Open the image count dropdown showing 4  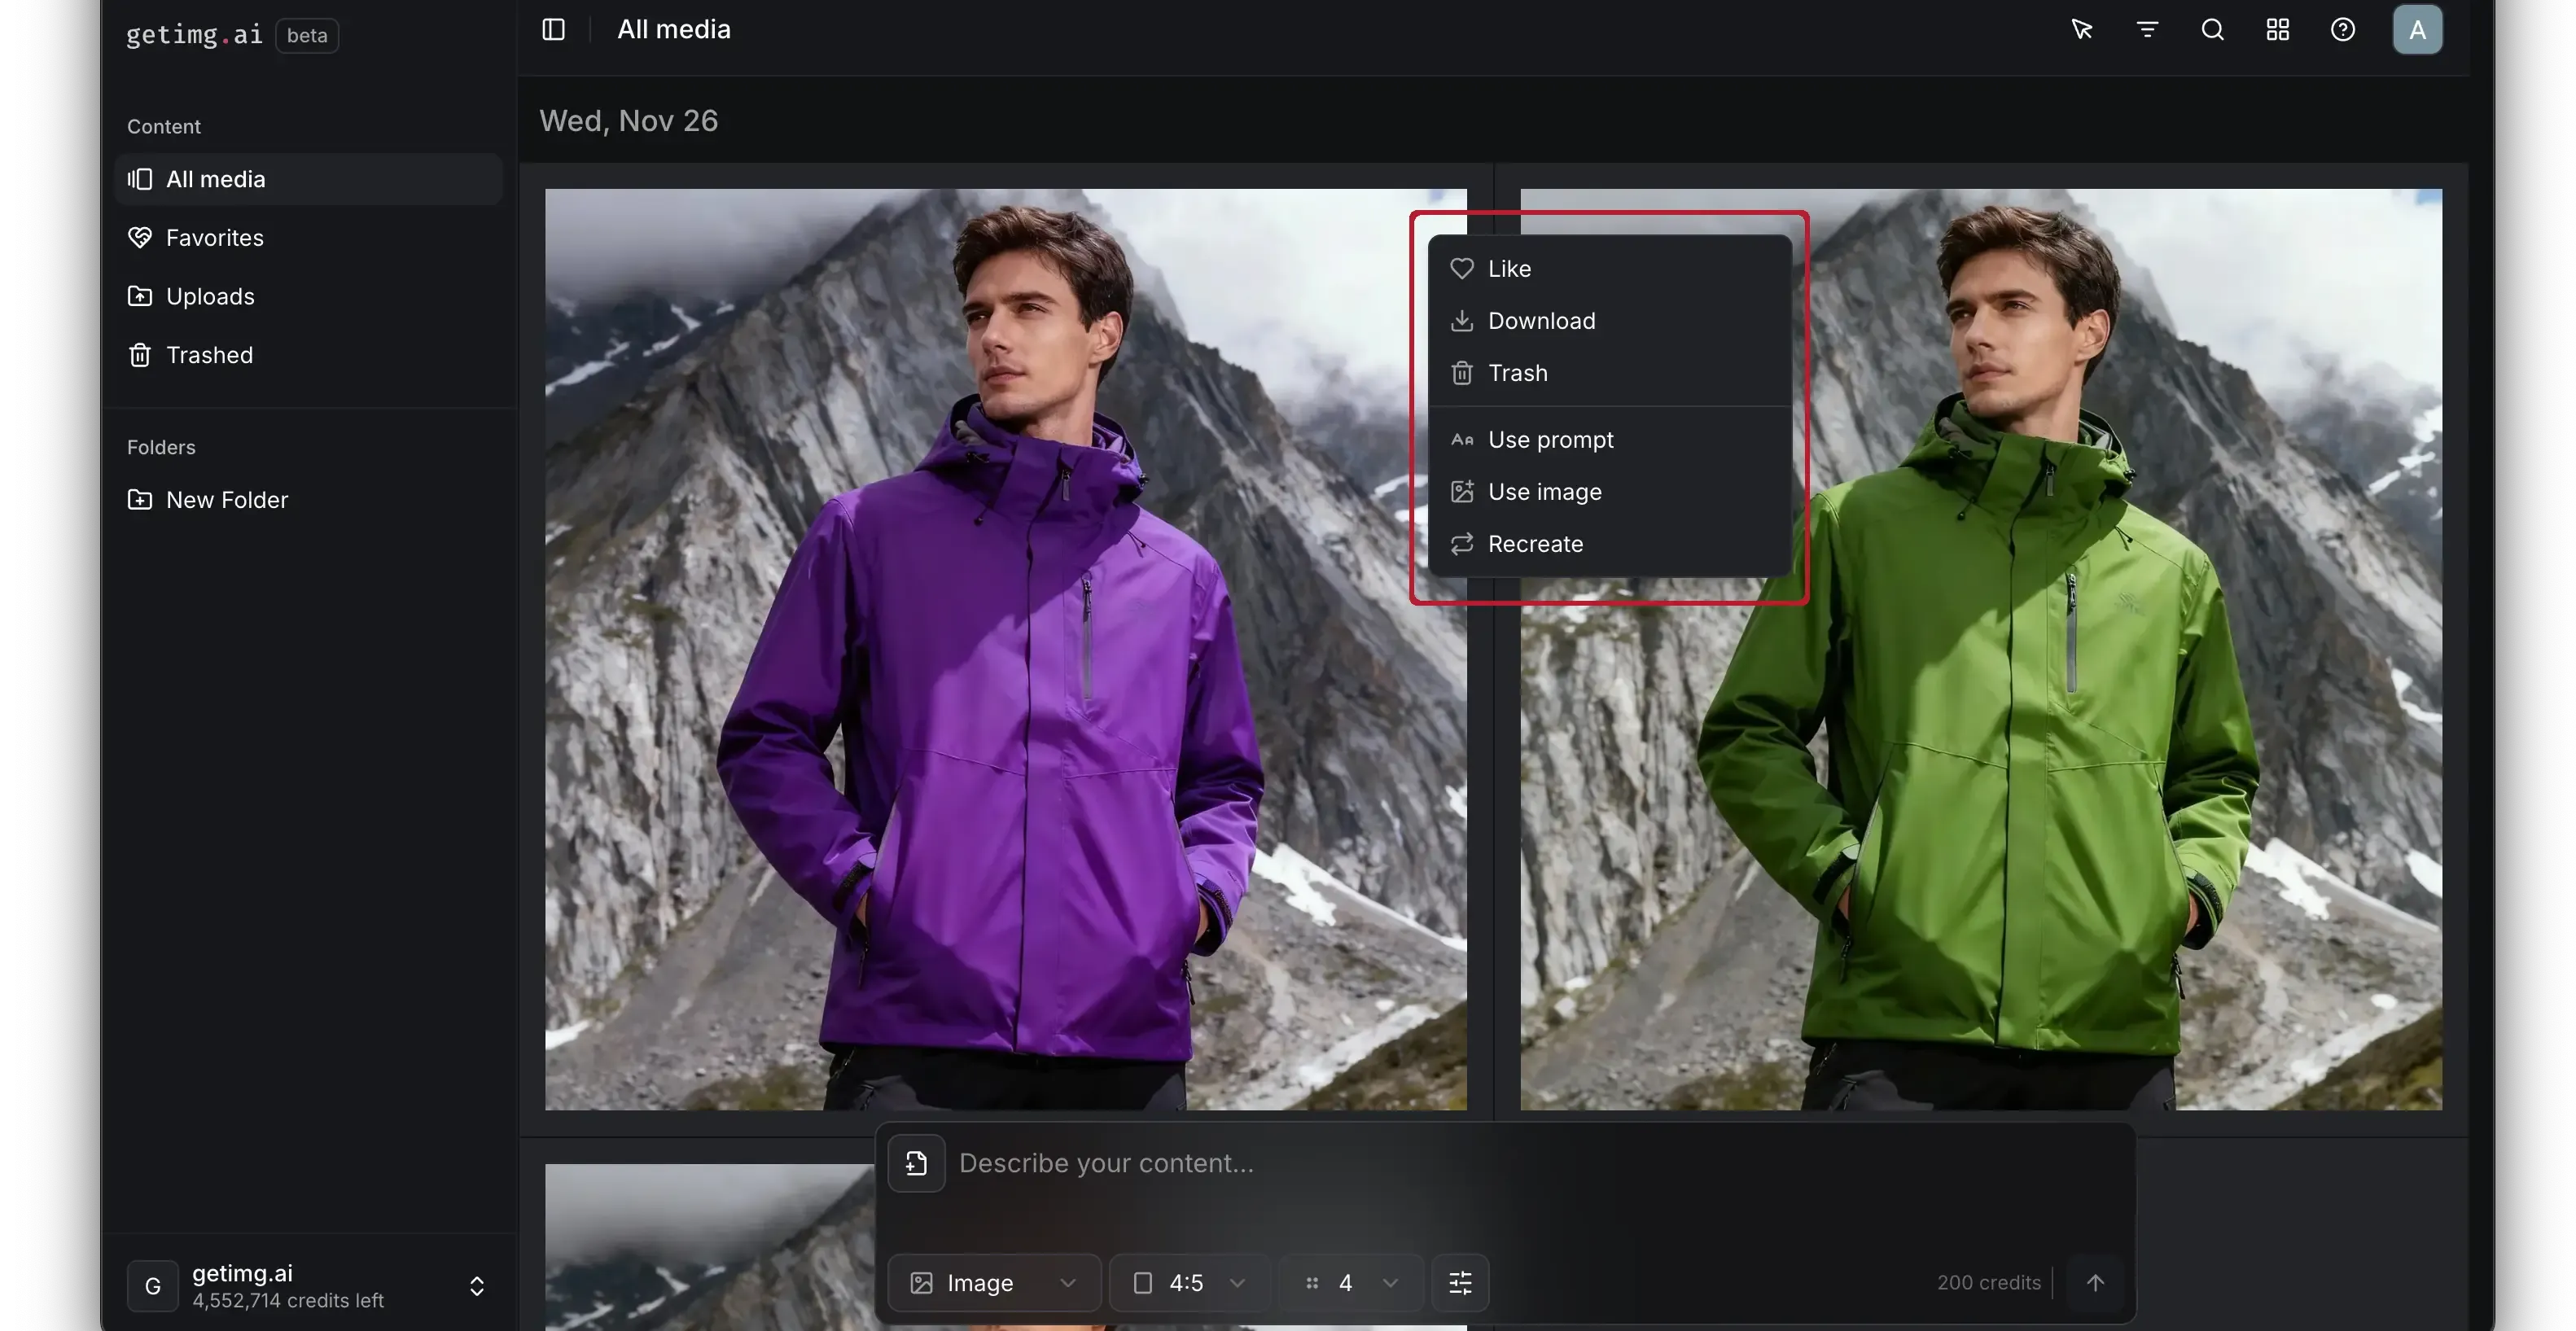pyautogui.click(x=1350, y=1283)
